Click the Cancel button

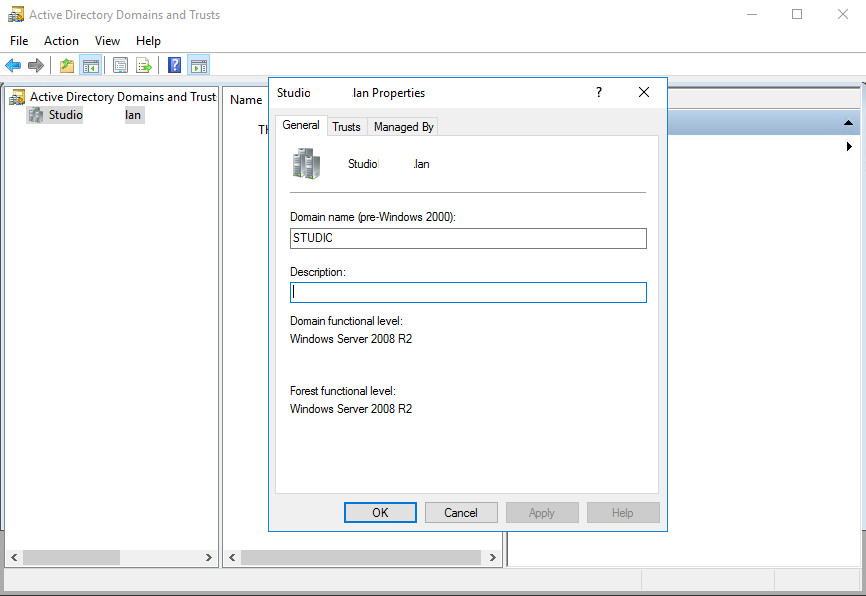(461, 513)
